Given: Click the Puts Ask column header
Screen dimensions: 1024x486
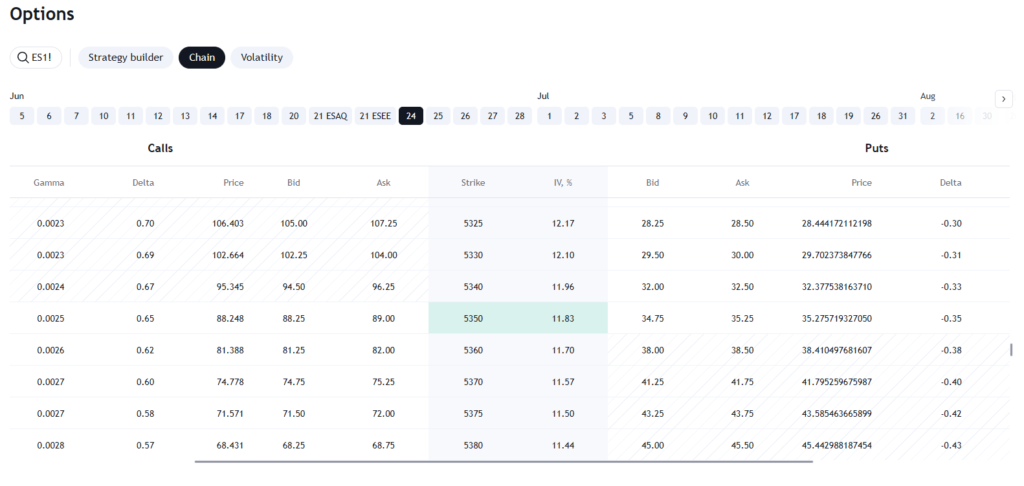Looking at the screenshot, I should [743, 183].
